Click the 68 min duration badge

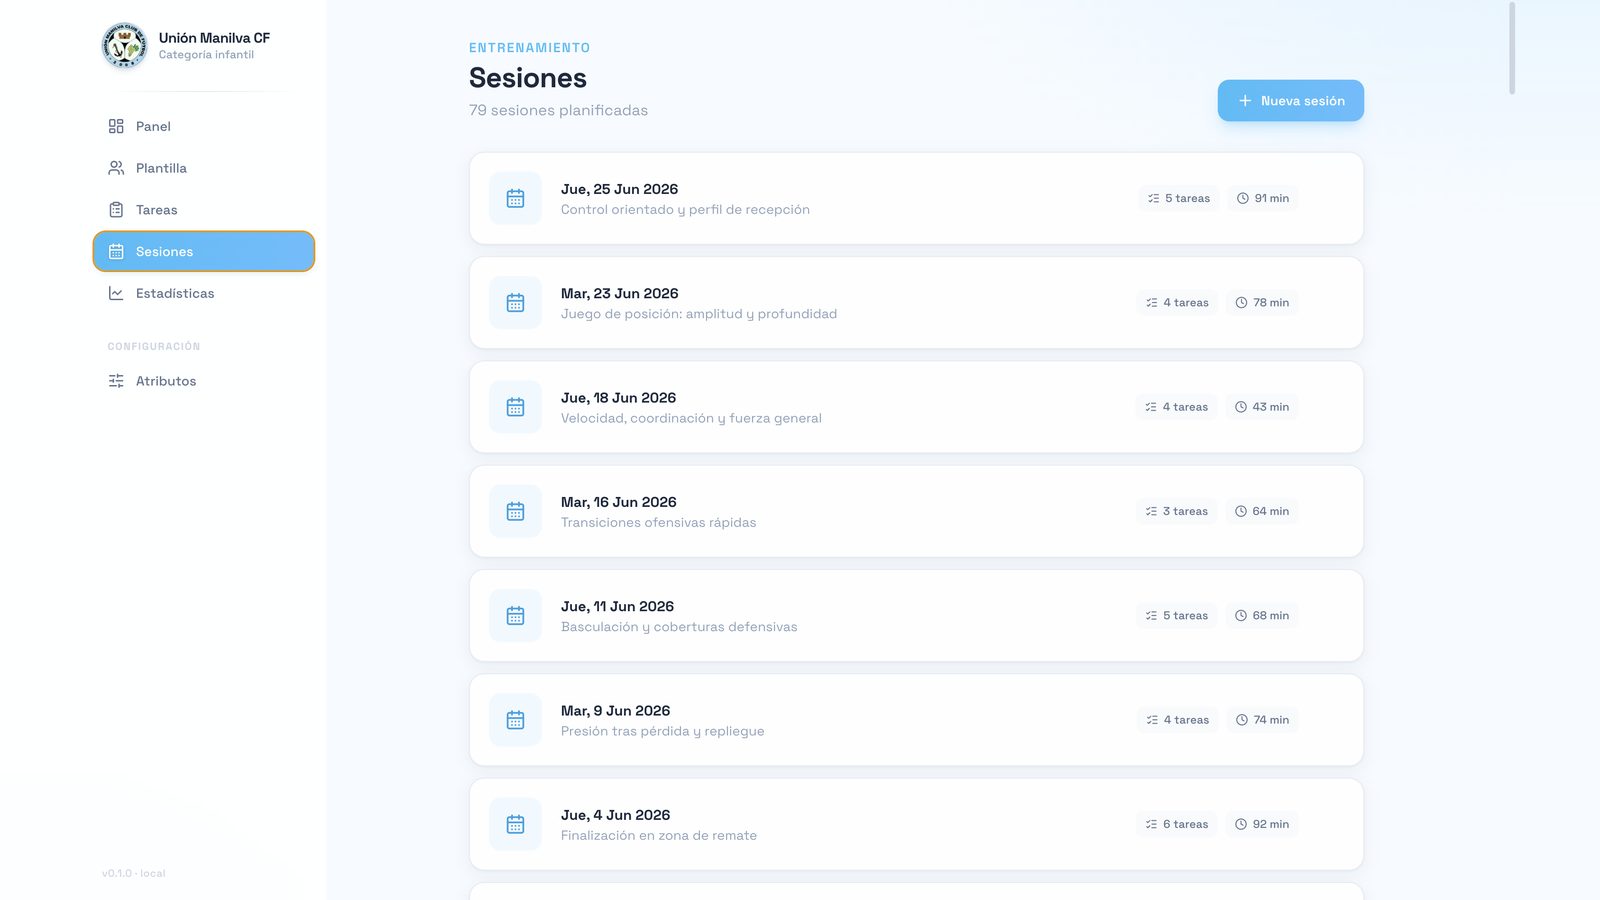1262,616
